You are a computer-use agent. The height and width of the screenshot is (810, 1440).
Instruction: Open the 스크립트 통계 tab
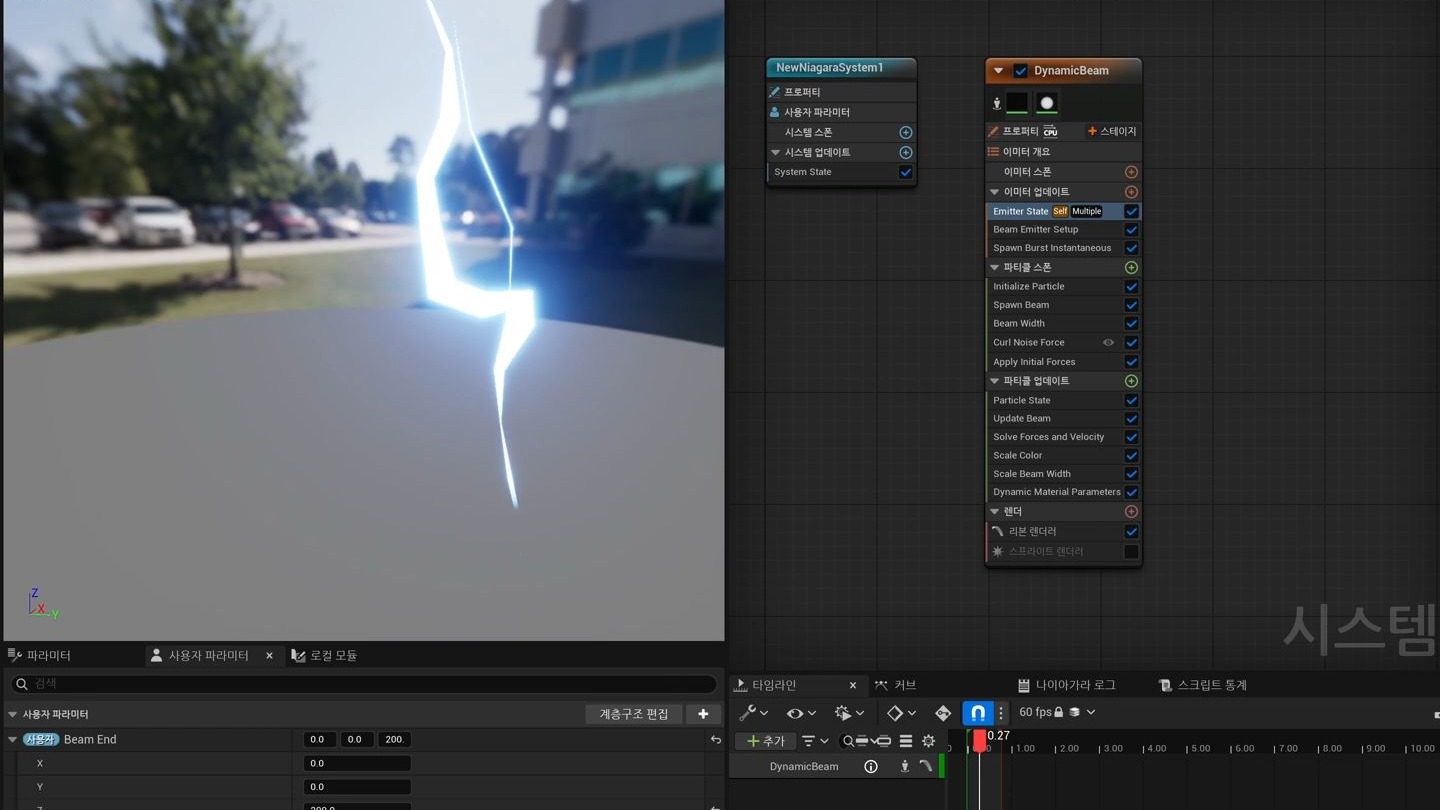coord(1203,686)
